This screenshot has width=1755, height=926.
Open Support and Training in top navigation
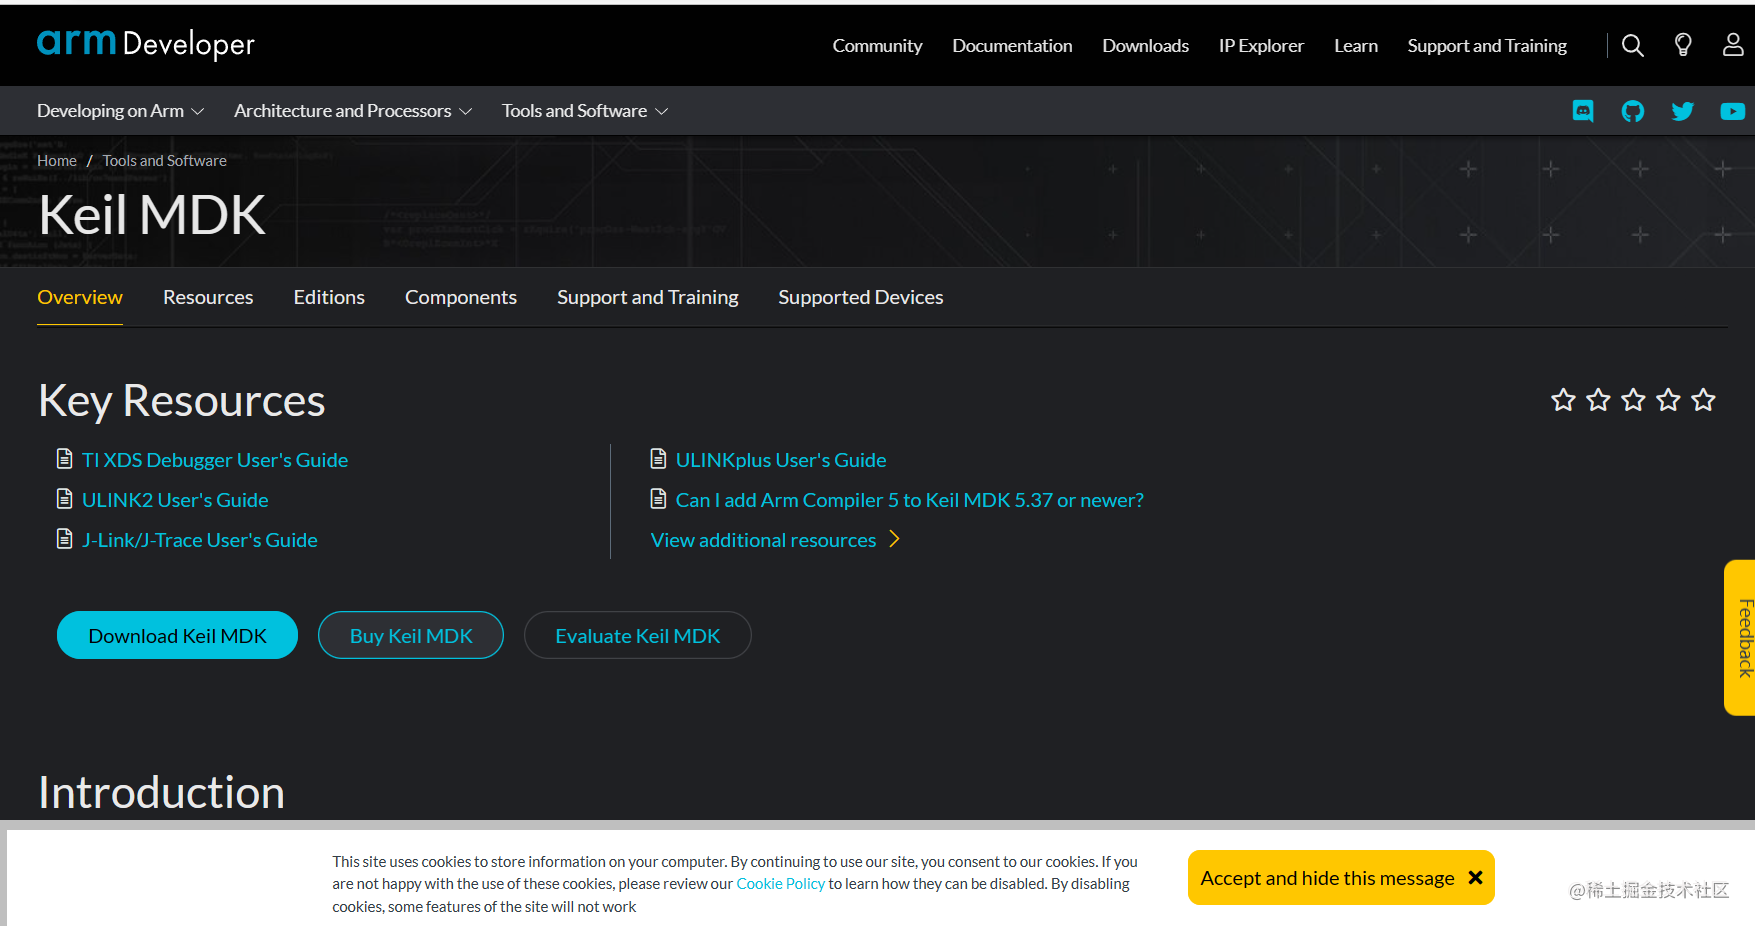tap(1487, 46)
